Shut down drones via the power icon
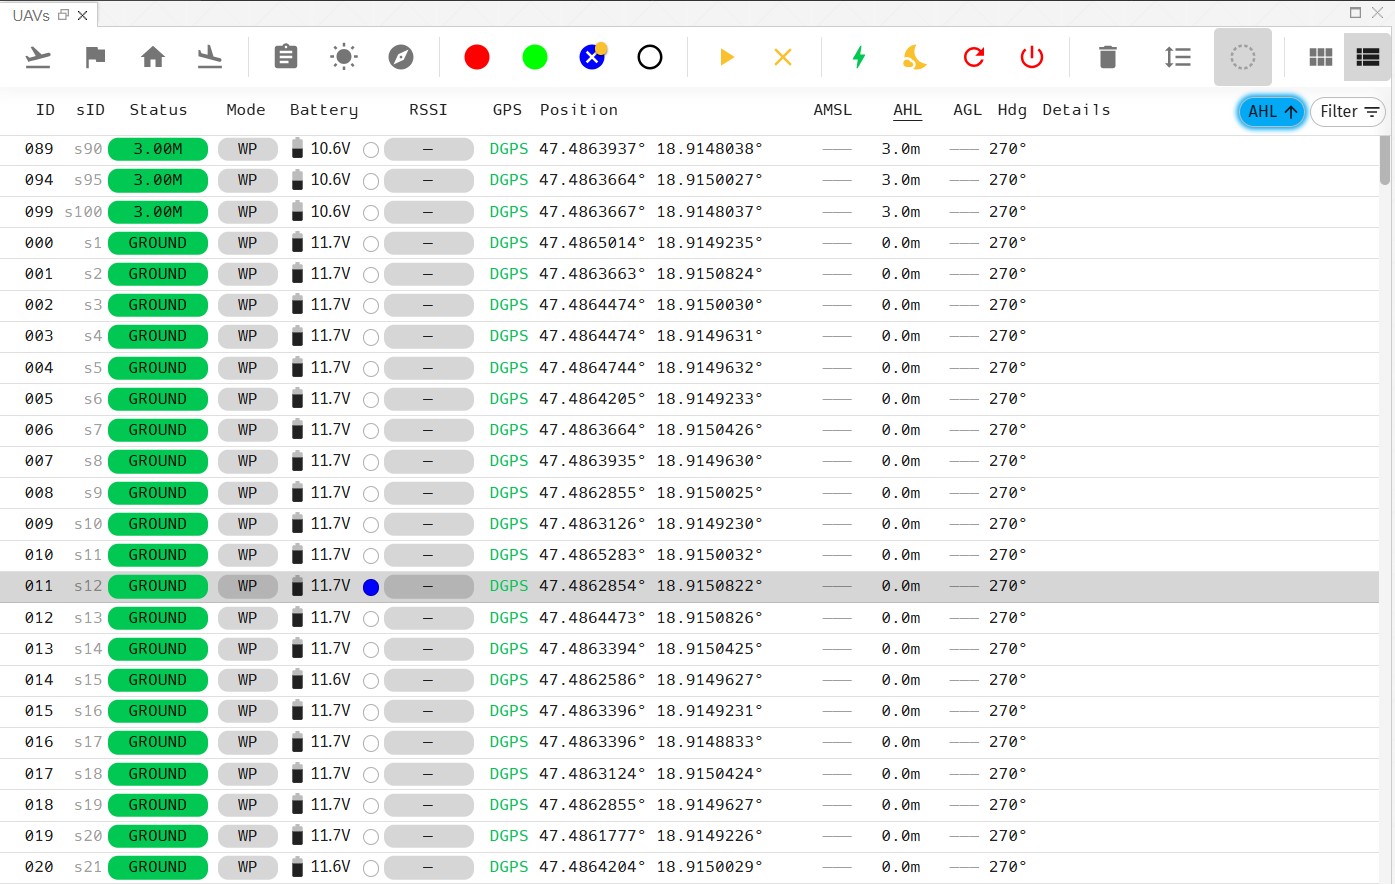This screenshot has width=1395, height=884. click(1031, 57)
